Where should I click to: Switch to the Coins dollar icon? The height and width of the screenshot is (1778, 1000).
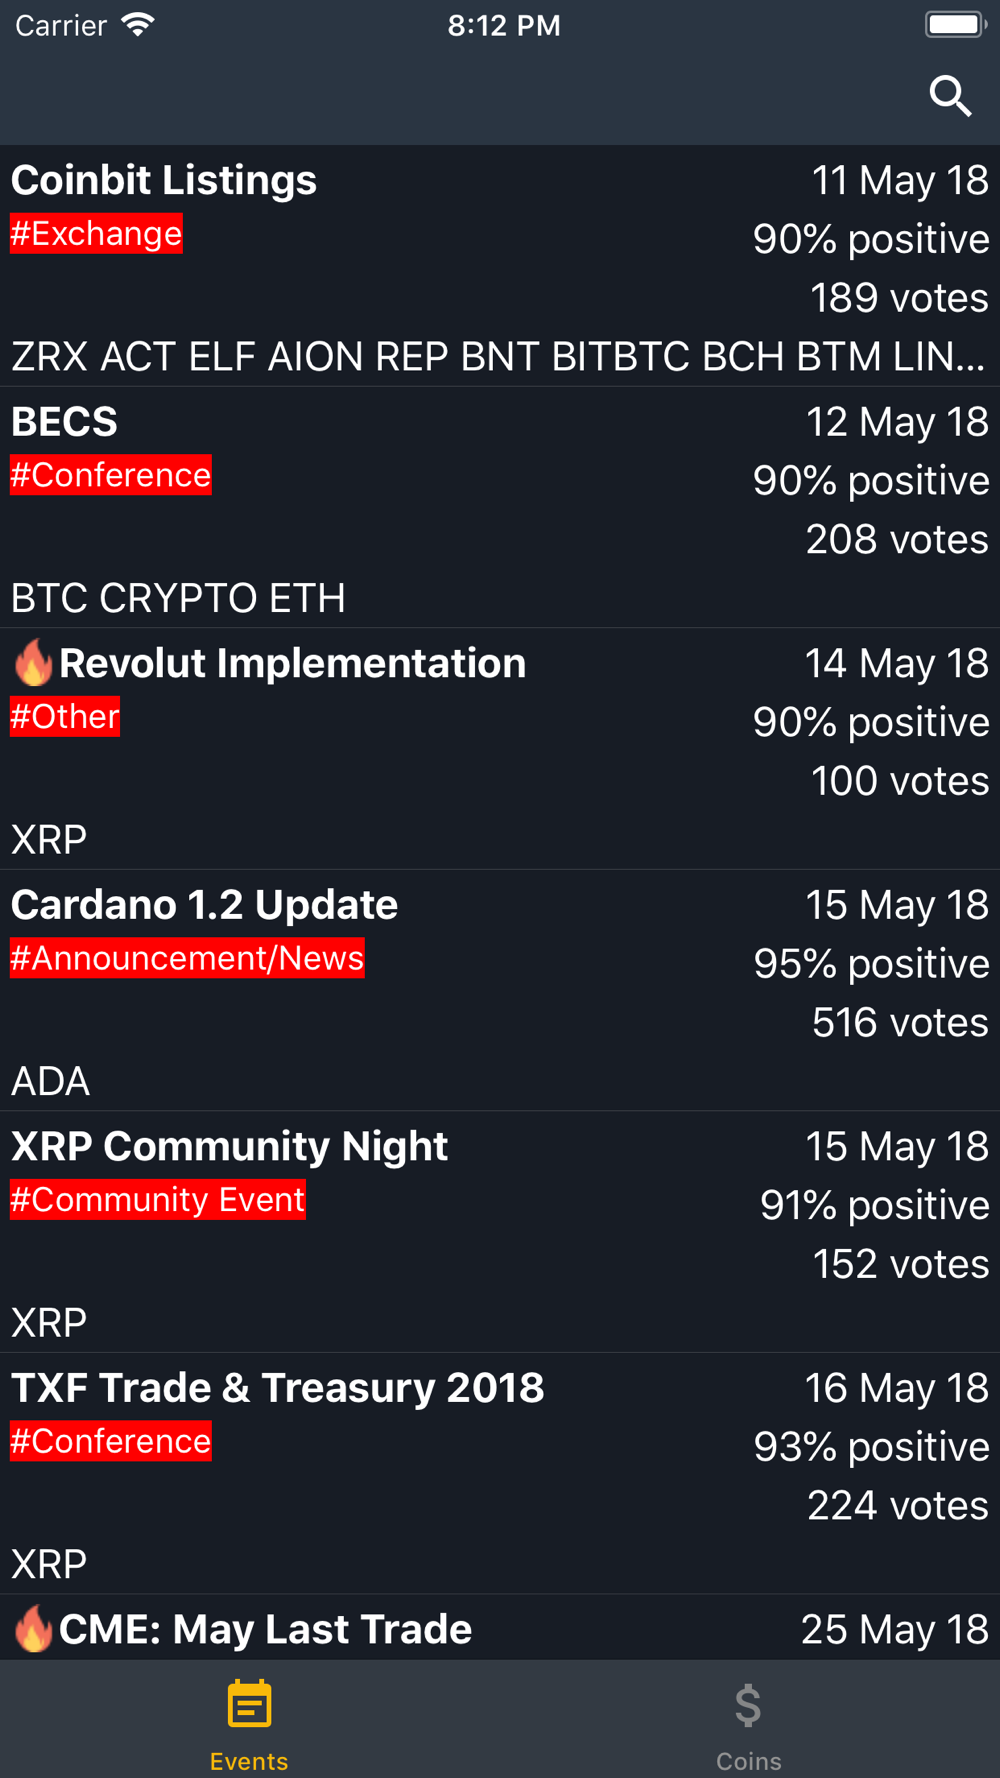(x=748, y=1705)
